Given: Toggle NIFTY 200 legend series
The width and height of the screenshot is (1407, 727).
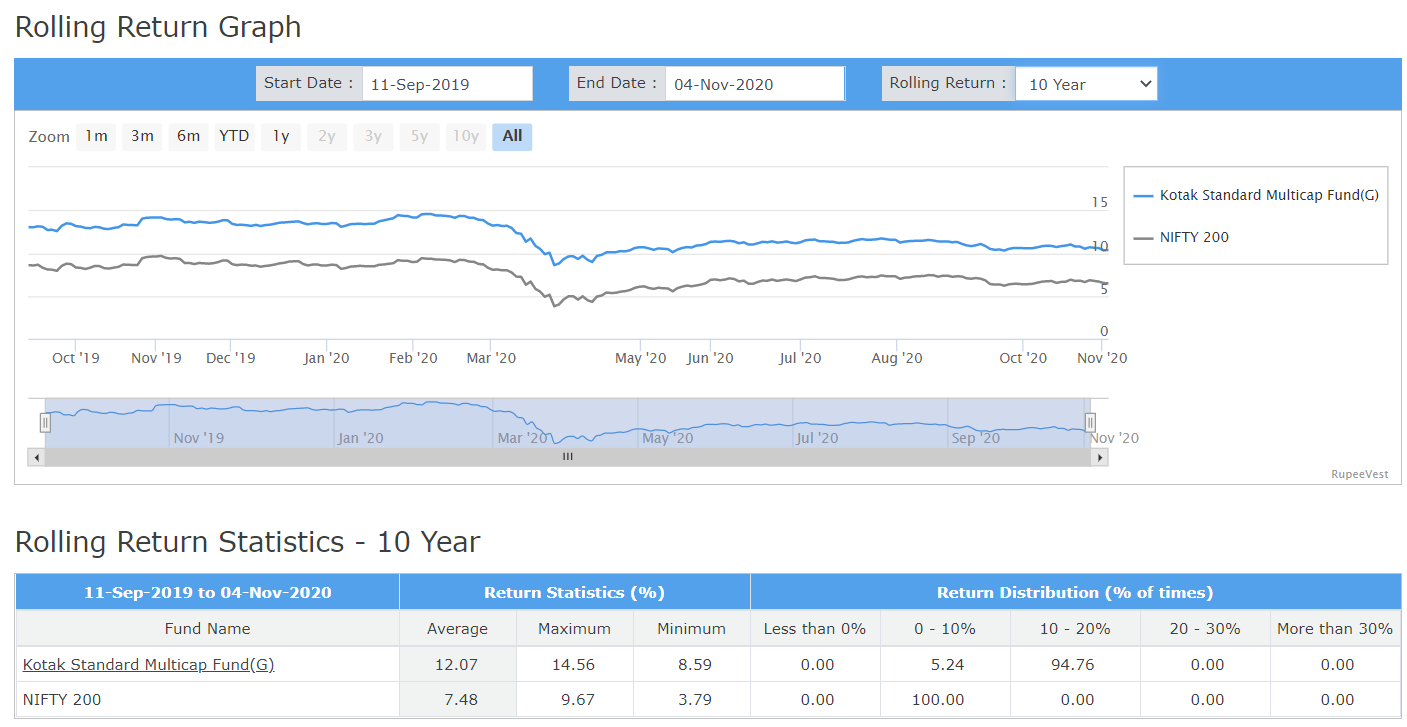Looking at the screenshot, I should point(1182,237).
